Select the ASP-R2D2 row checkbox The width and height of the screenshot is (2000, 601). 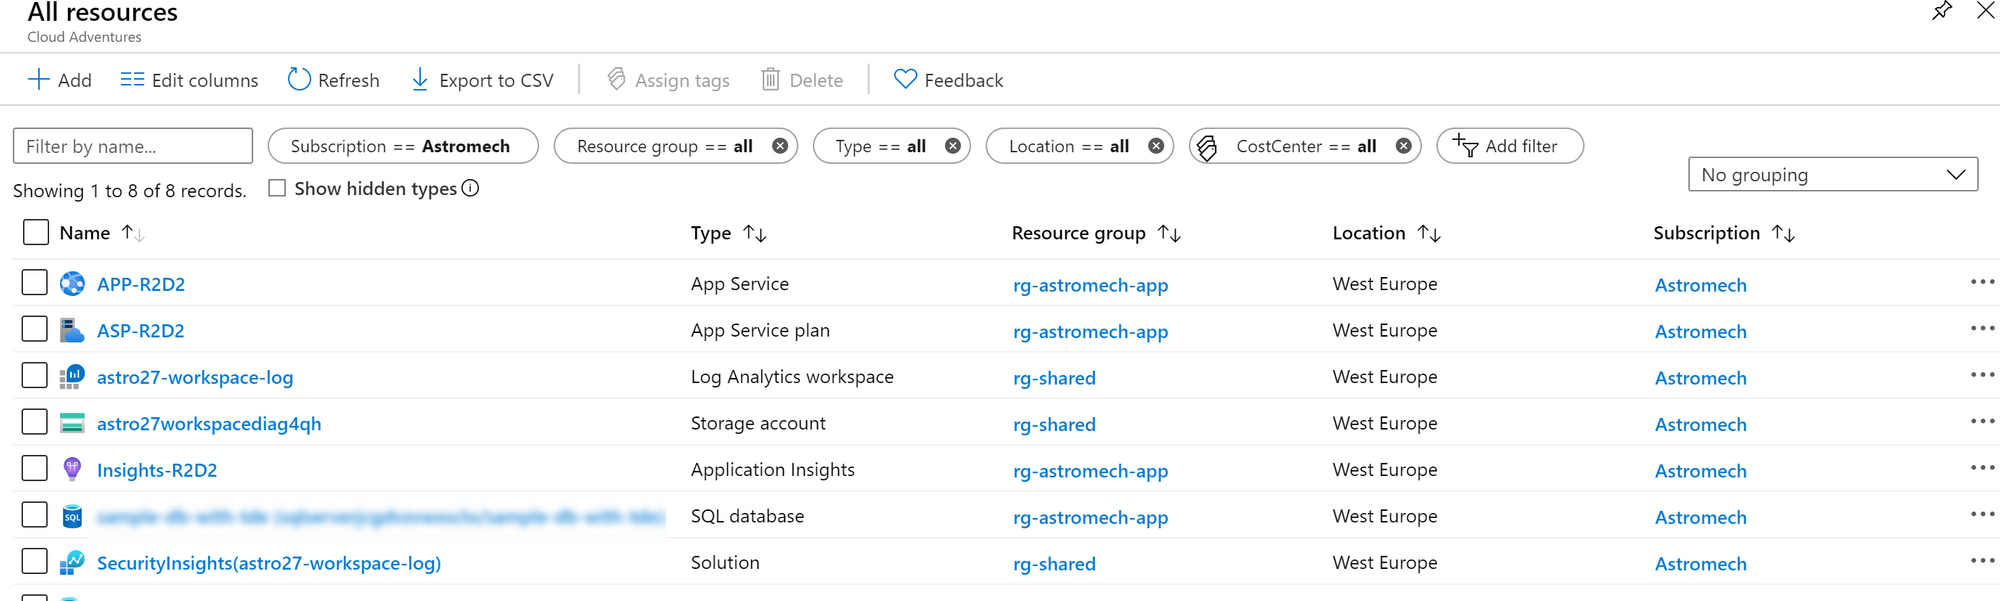[x=35, y=329]
